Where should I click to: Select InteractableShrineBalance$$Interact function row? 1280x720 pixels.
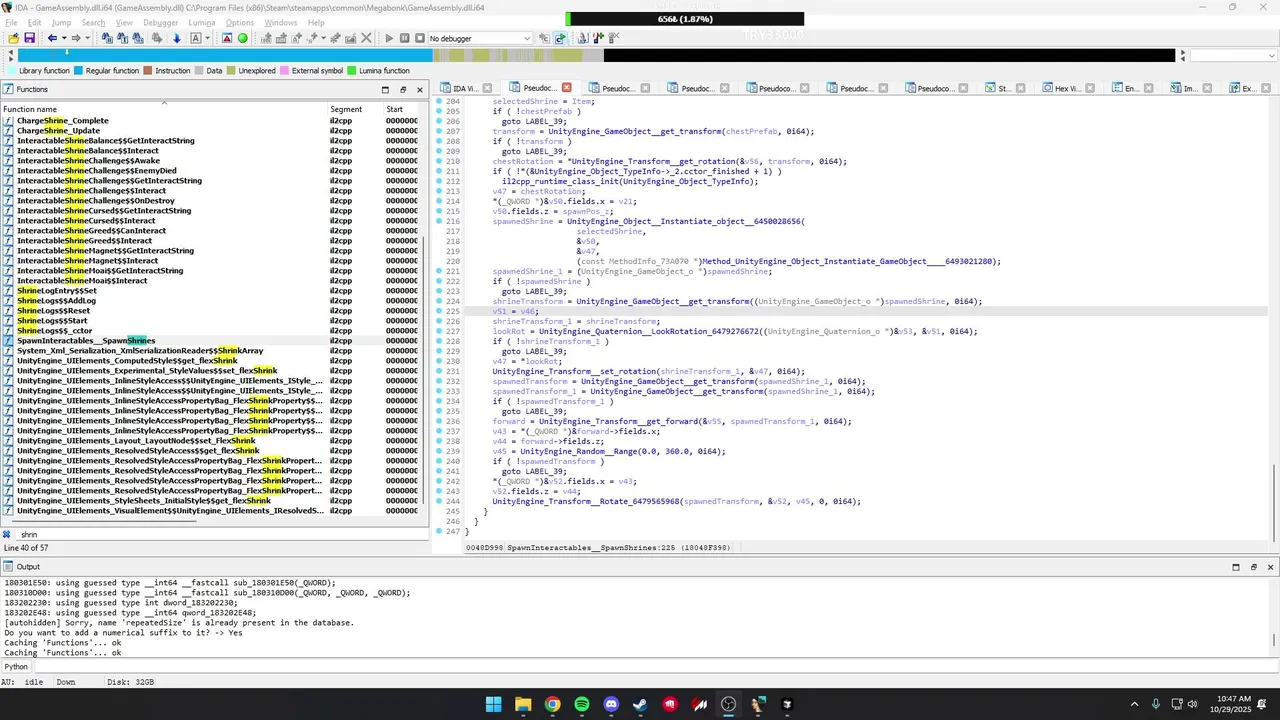[x=213, y=150]
